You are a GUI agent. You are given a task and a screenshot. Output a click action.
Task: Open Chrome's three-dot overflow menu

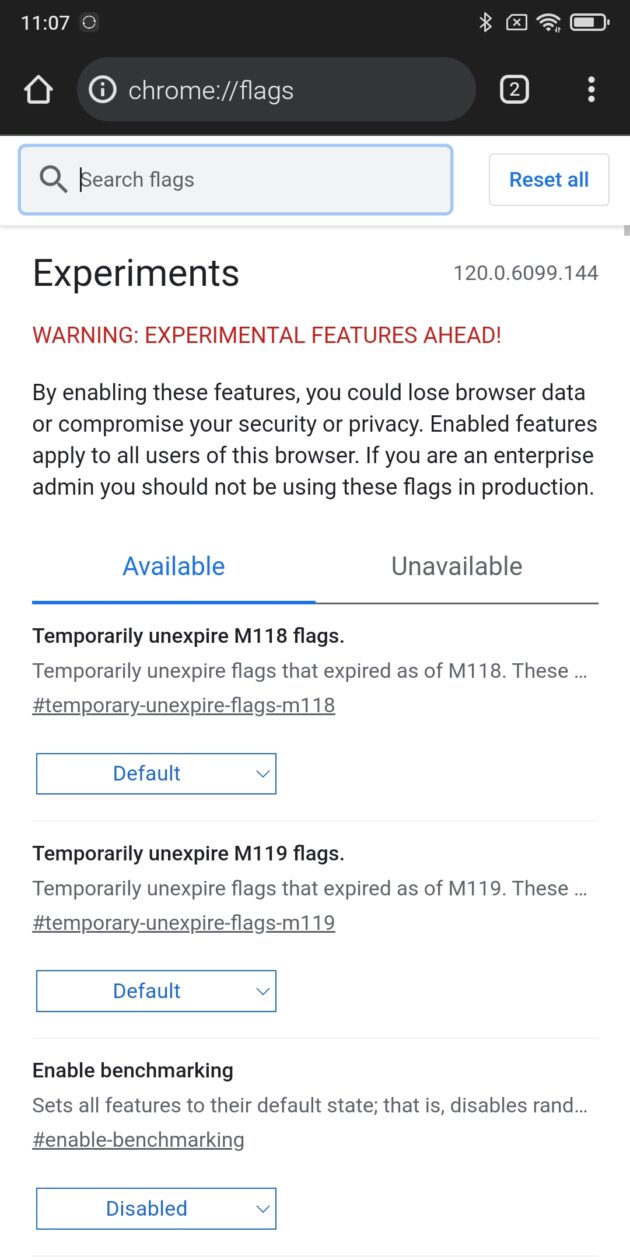[x=591, y=90]
